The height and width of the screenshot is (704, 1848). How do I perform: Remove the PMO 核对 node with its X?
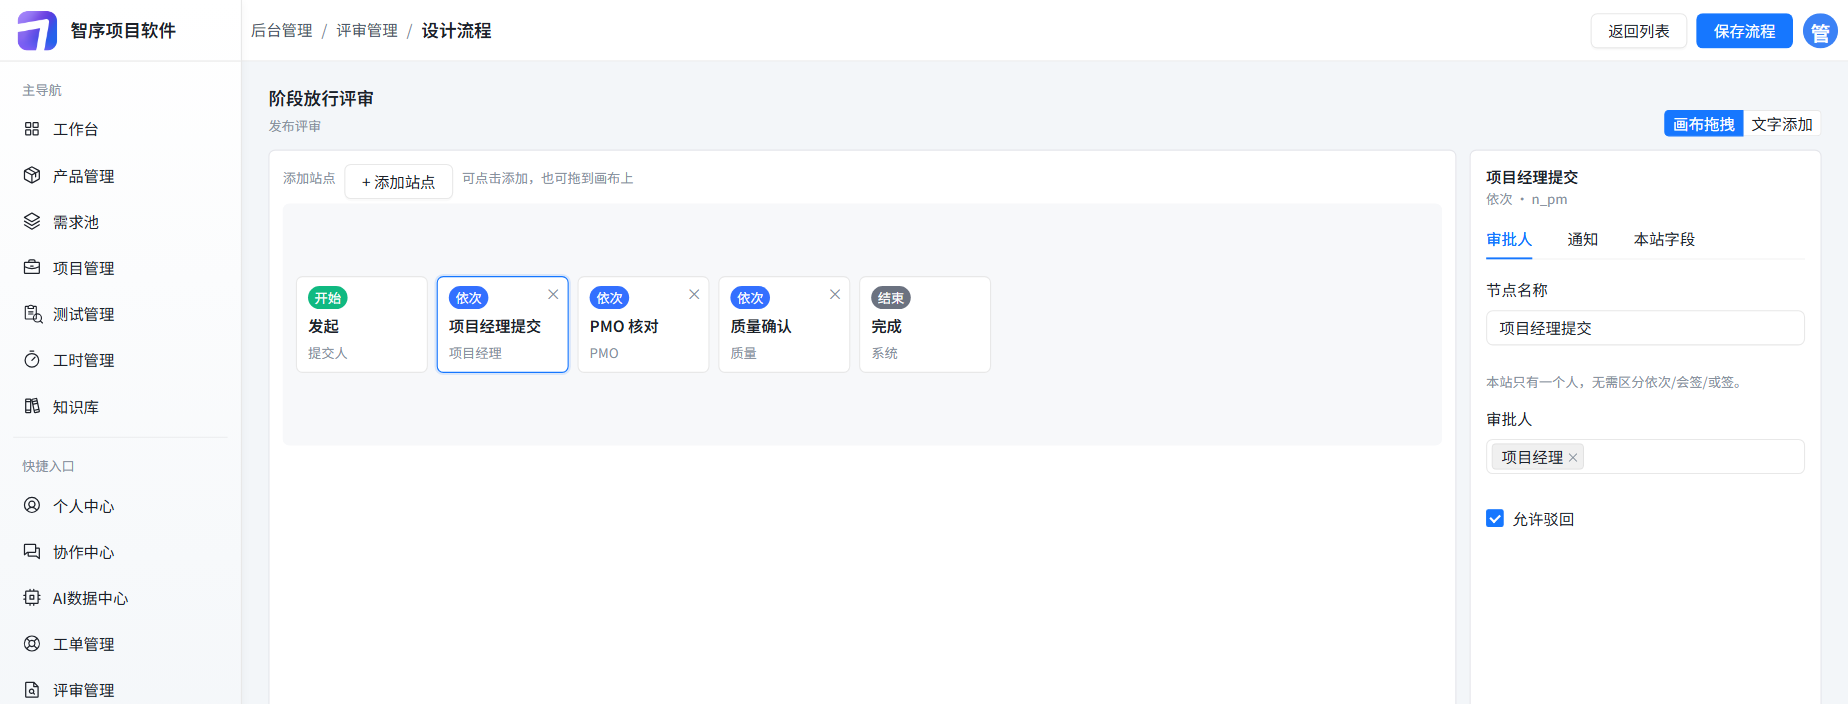coord(694,294)
